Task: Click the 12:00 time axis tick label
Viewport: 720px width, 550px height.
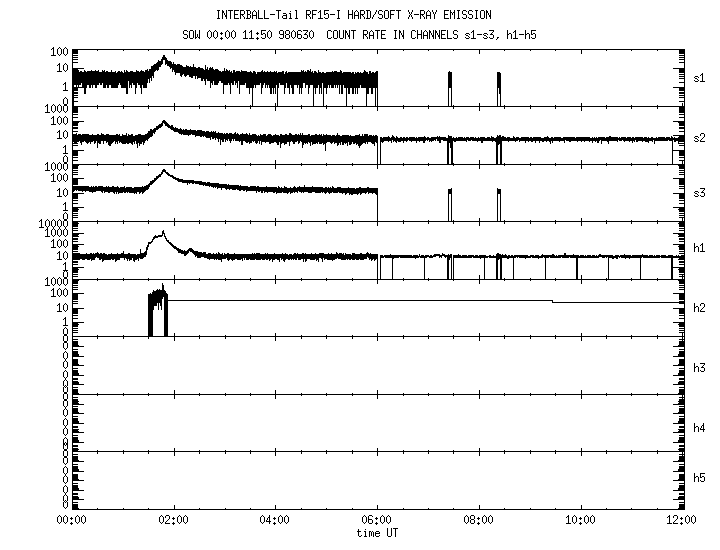Action: [x=681, y=521]
